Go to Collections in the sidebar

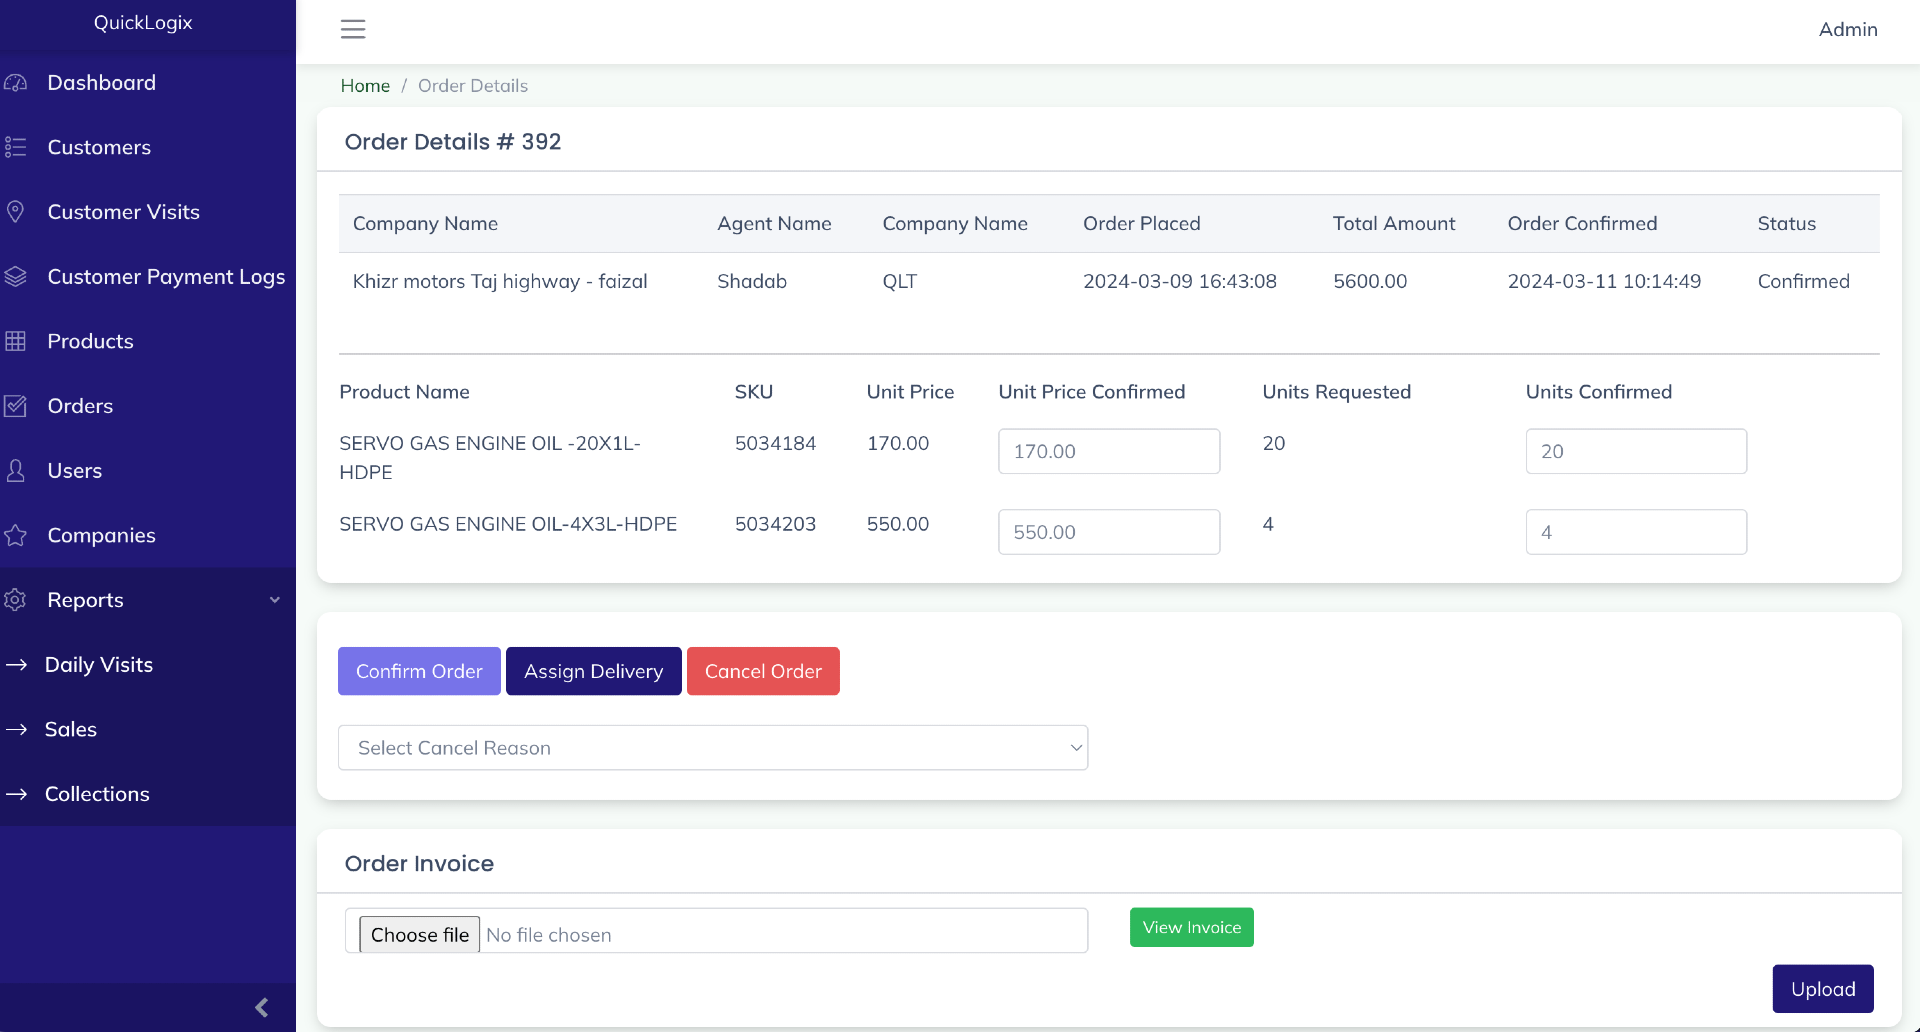click(x=97, y=794)
